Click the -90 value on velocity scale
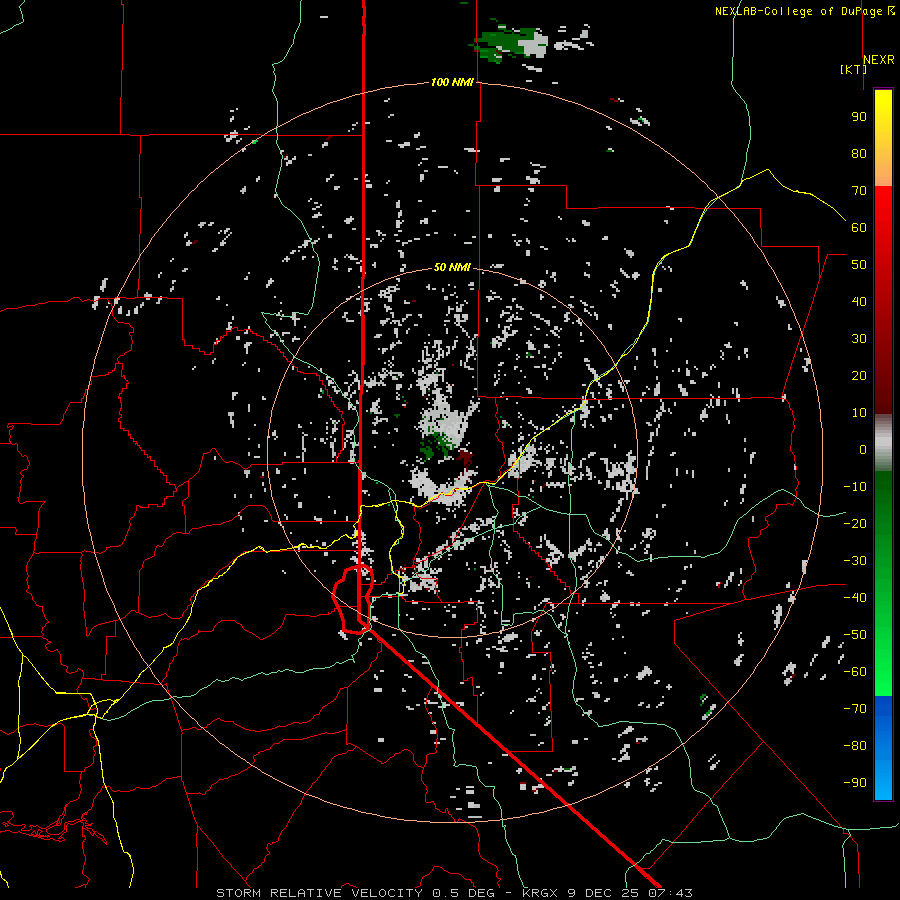Image resolution: width=900 pixels, height=900 pixels. [855, 783]
